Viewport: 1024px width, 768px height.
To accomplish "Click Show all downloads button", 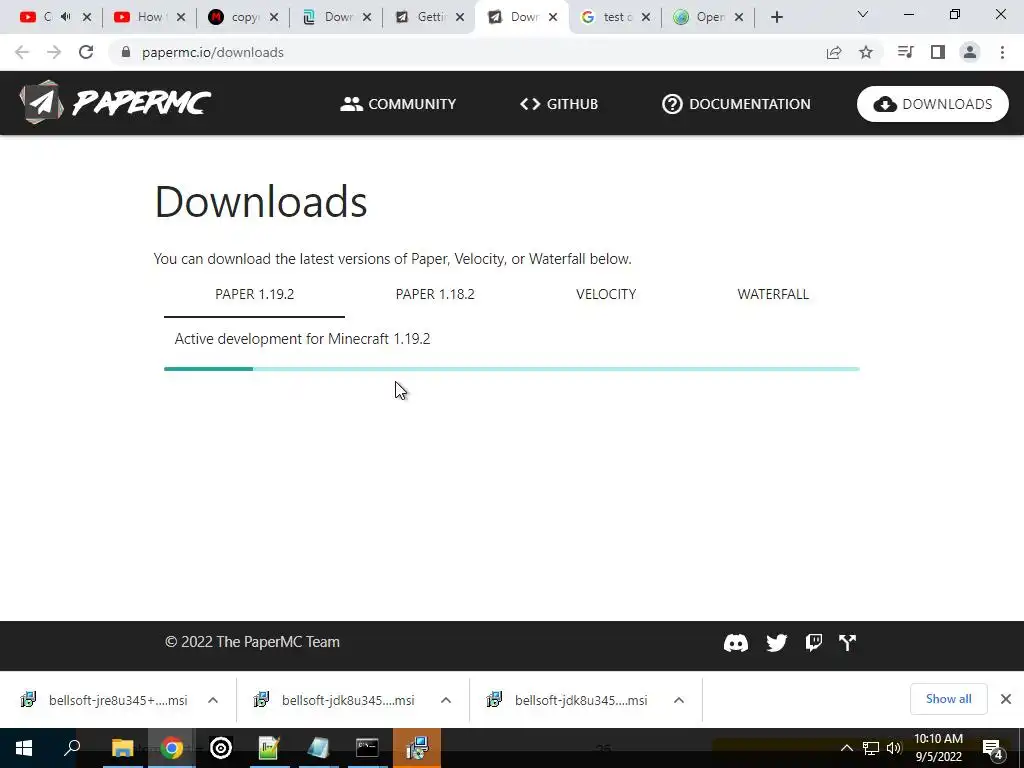I will pyautogui.click(x=948, y=699).
